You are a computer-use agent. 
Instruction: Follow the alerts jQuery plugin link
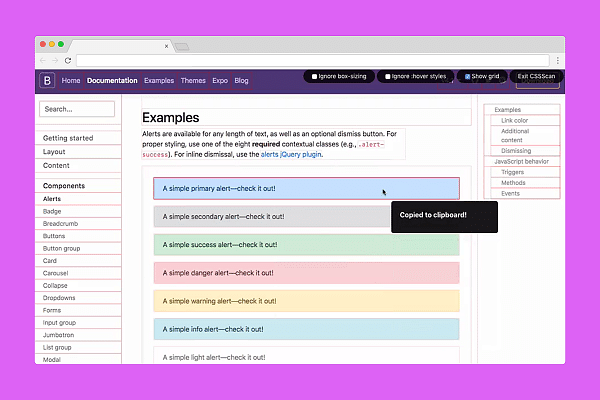click(291, 155)
